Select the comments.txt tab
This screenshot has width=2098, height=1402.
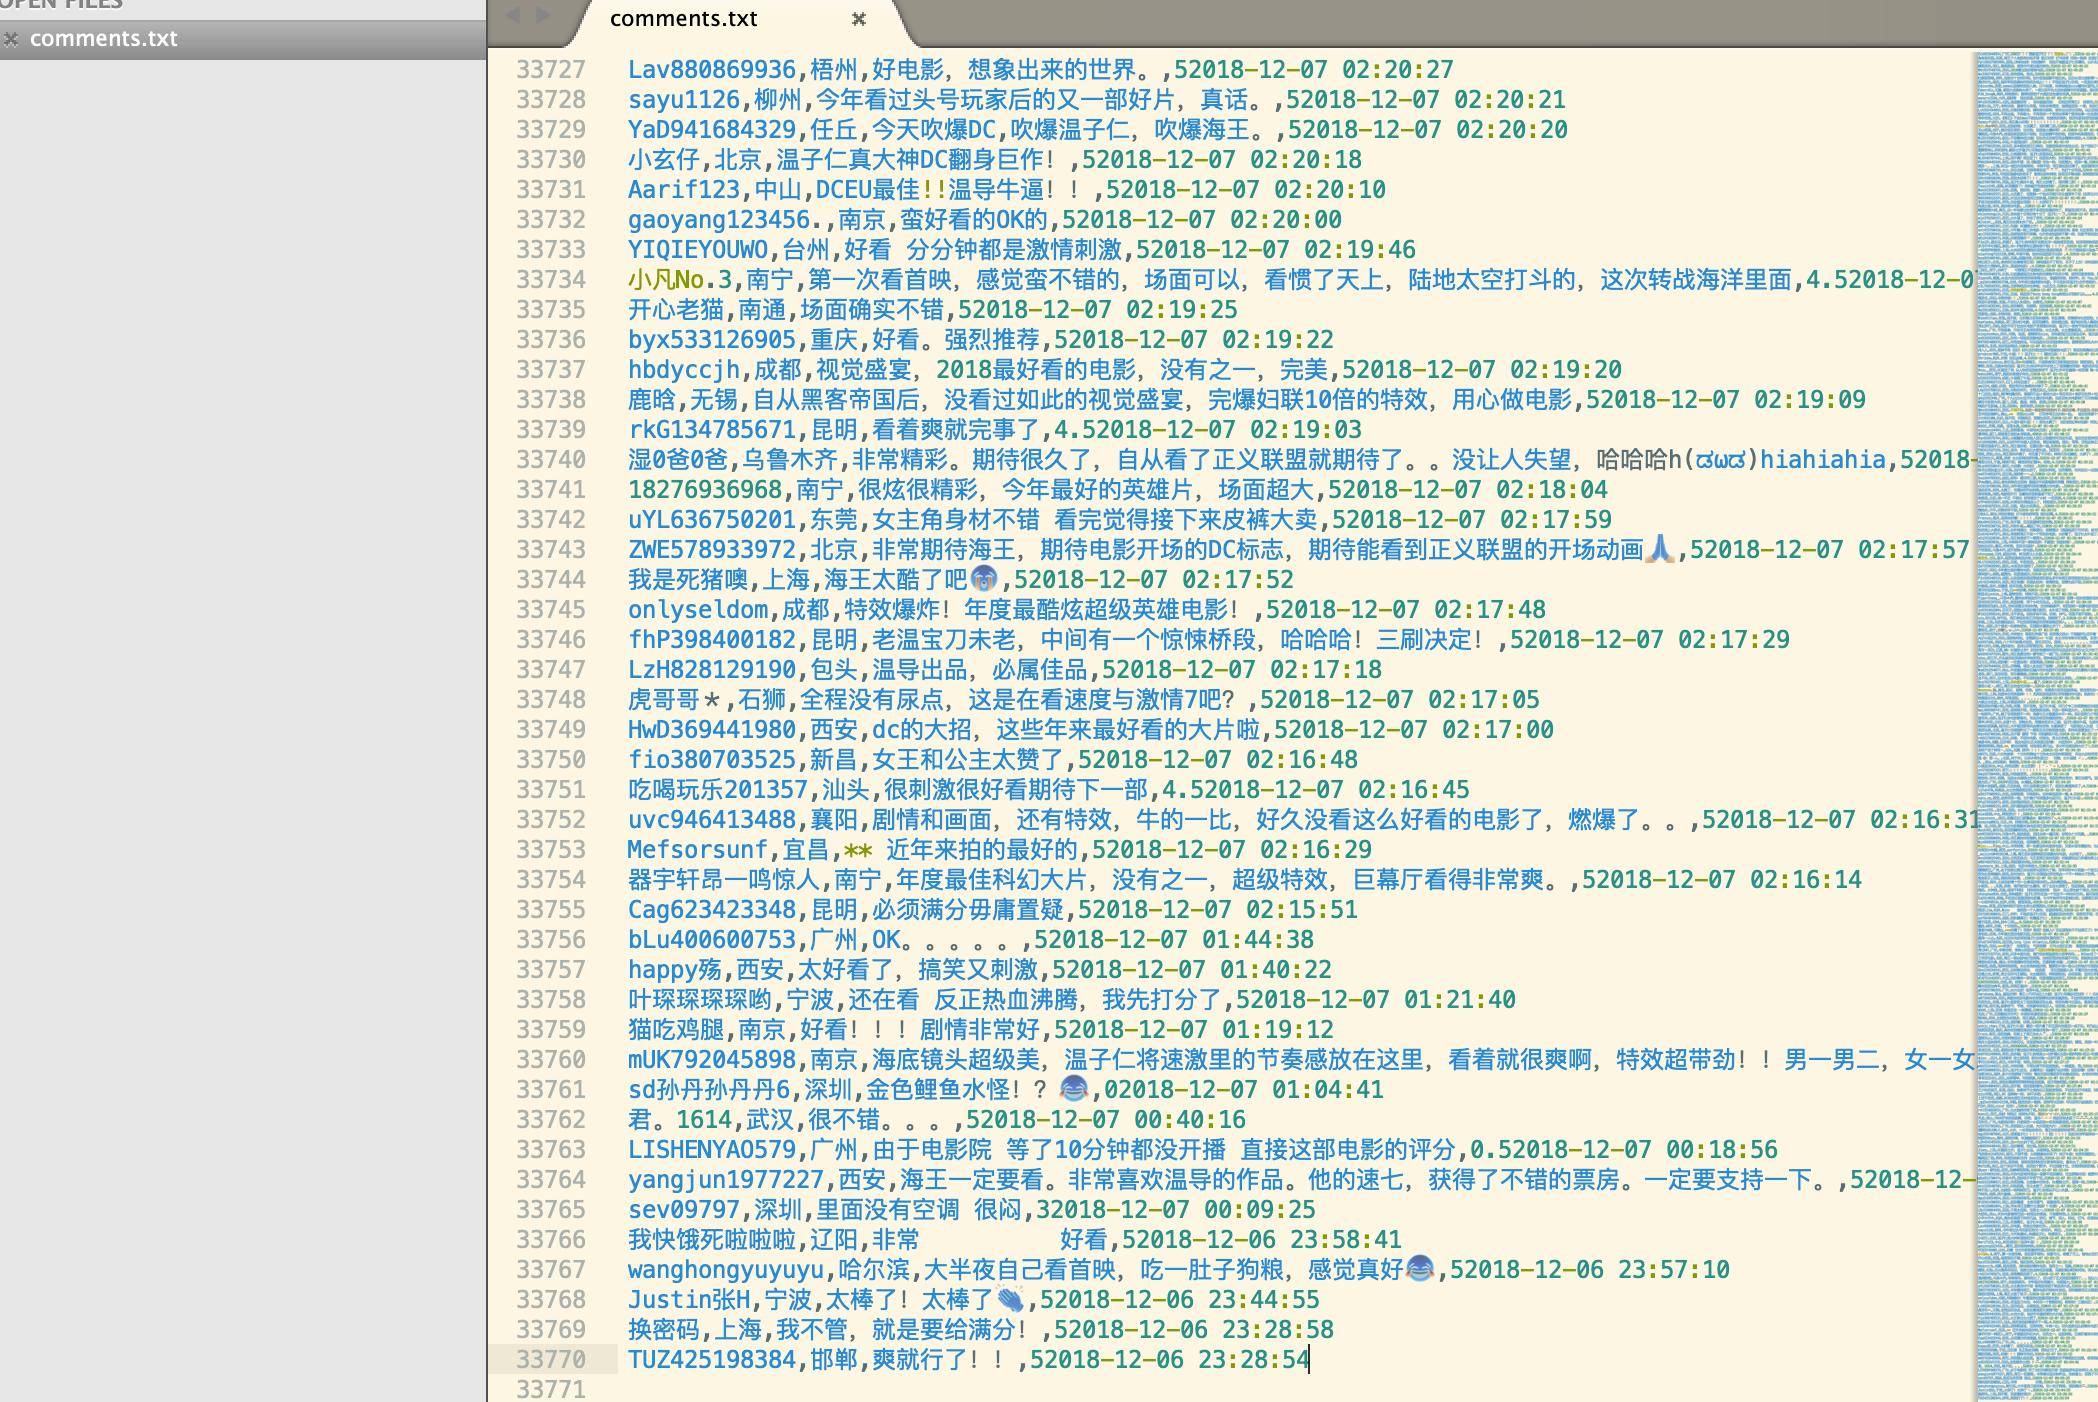pos(683,17)
